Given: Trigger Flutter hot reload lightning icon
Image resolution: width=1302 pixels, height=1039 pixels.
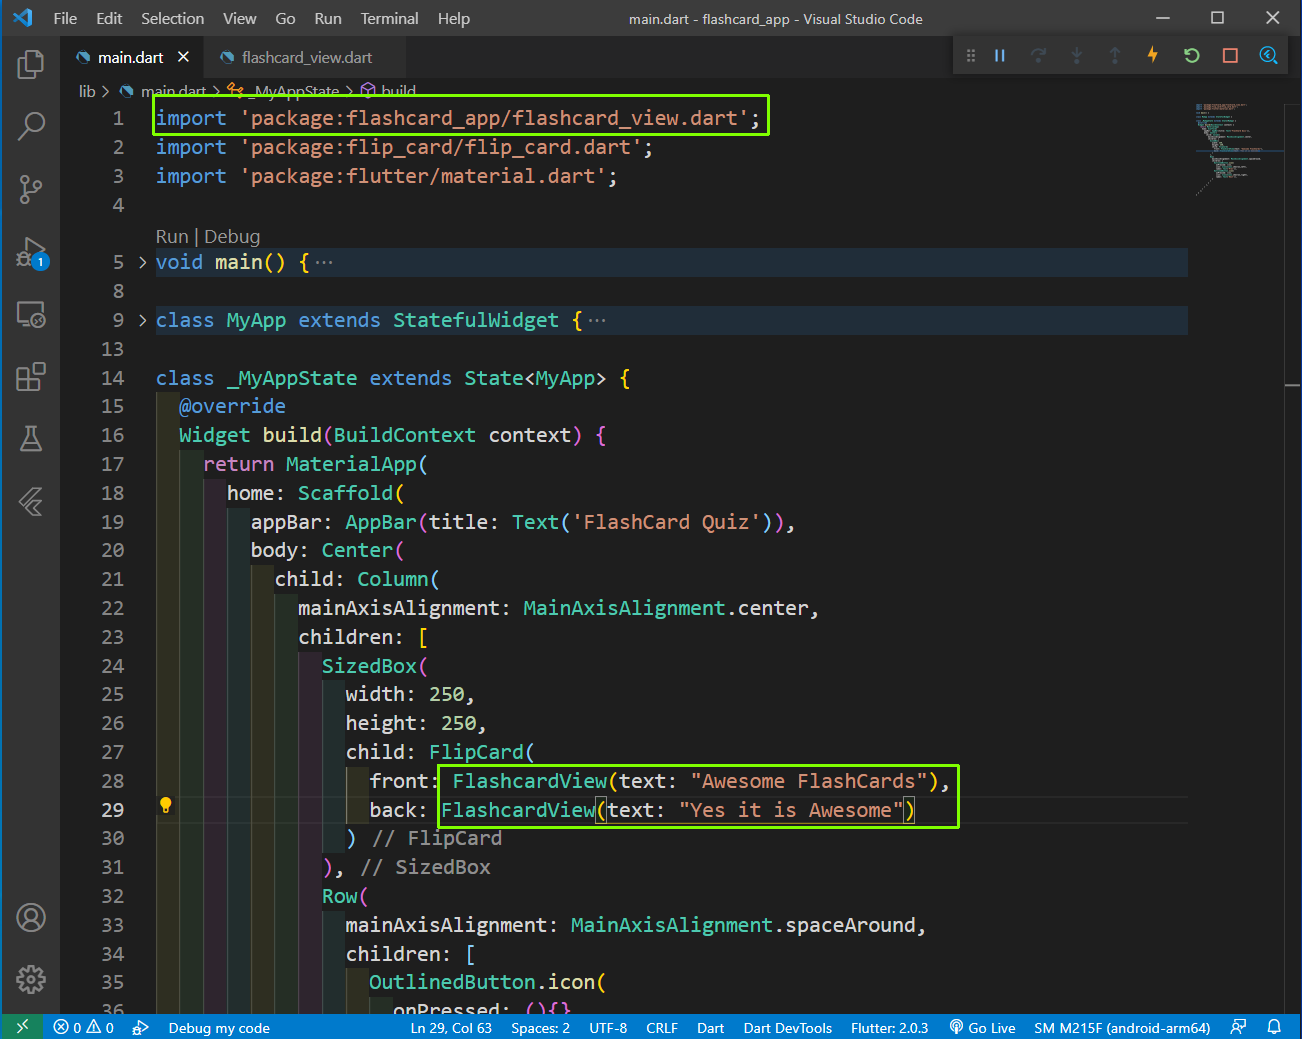Looking at the screenshot, I should pos(1152,55).
